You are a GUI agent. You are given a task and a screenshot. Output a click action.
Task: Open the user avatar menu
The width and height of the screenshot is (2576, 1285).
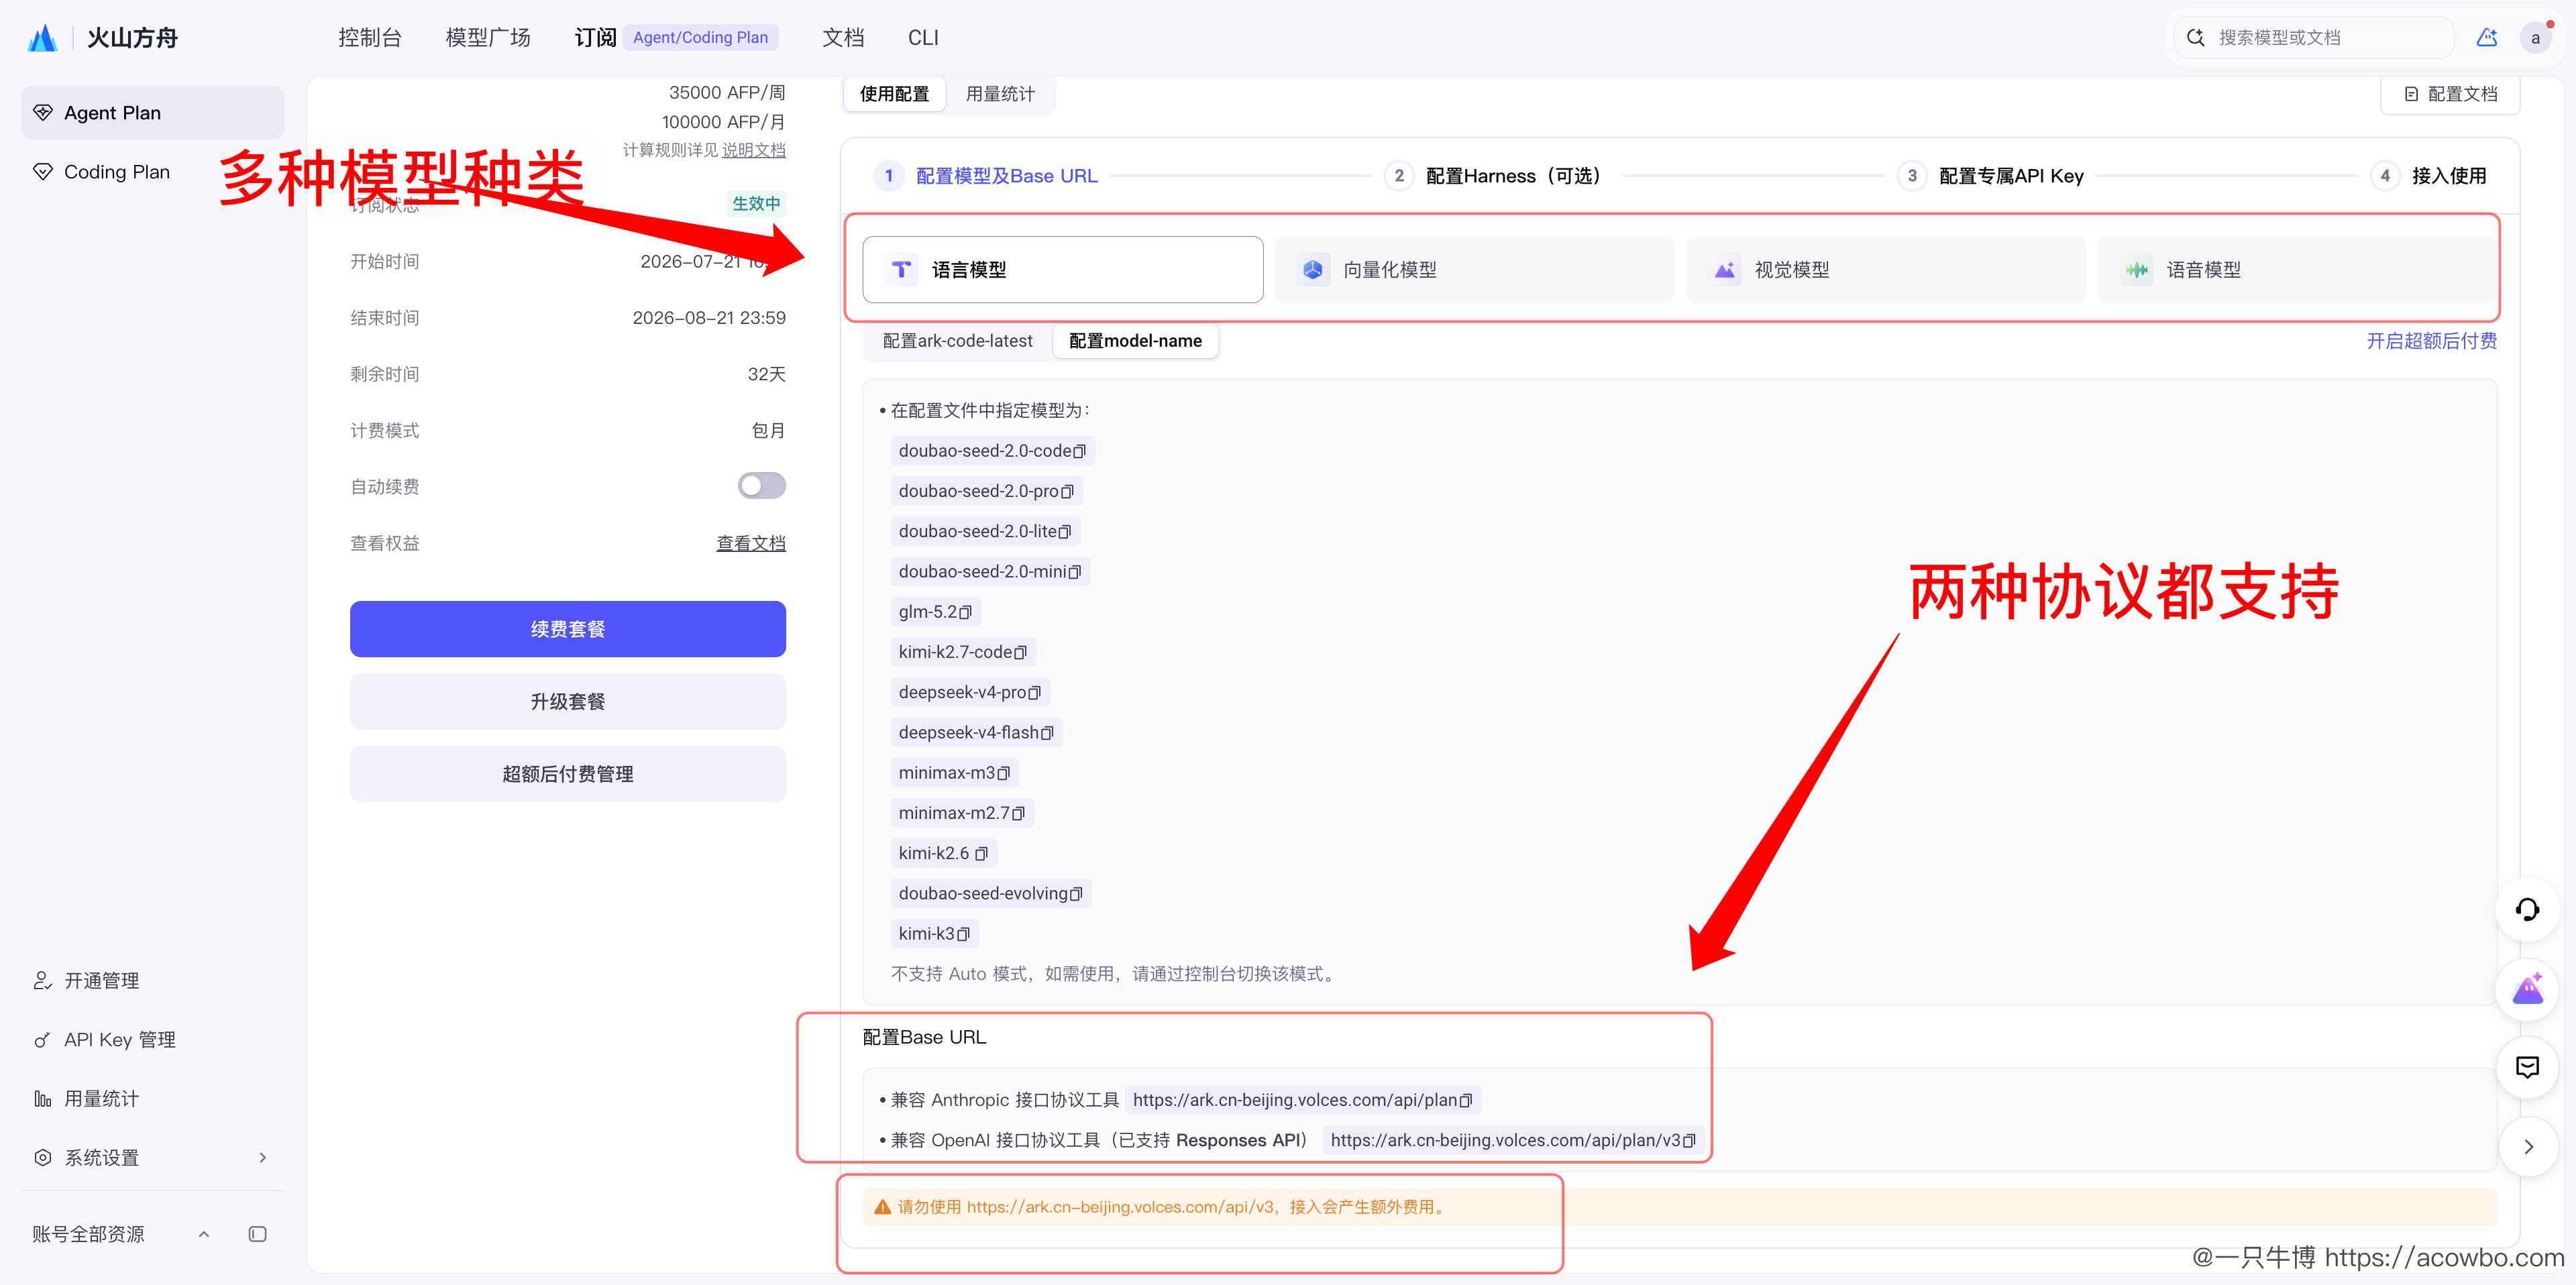pos(2535,38)
